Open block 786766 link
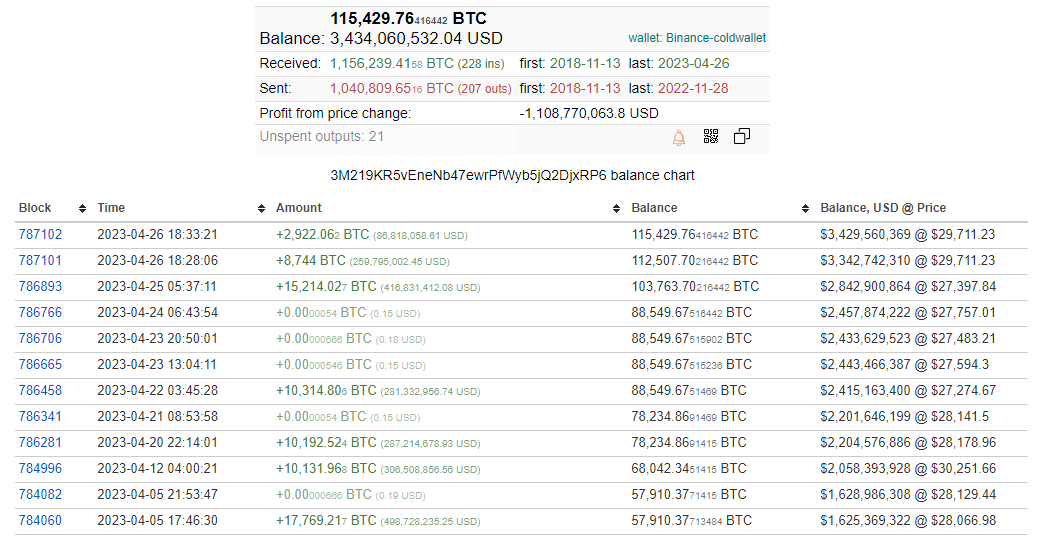The width and height of the screenshot is (1041, 543). click(40, 313)
